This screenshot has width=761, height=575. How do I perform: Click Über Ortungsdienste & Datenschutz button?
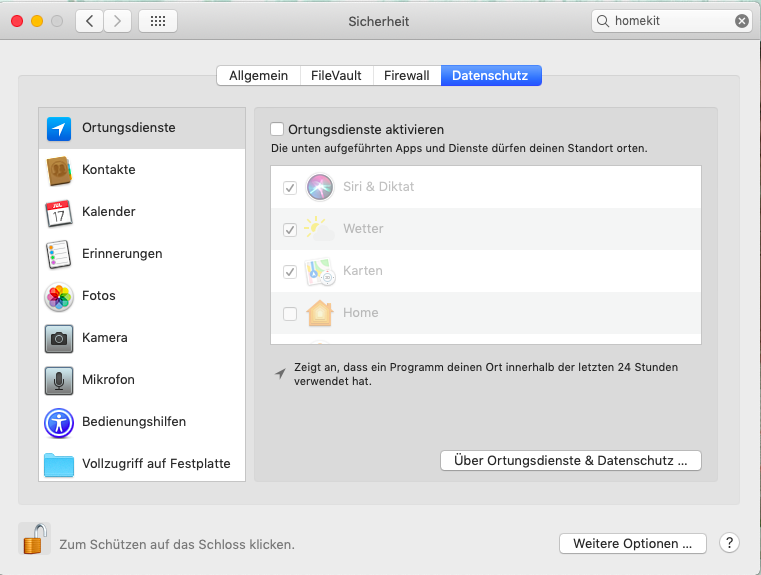pyautogui.click(x=570, y=461)
